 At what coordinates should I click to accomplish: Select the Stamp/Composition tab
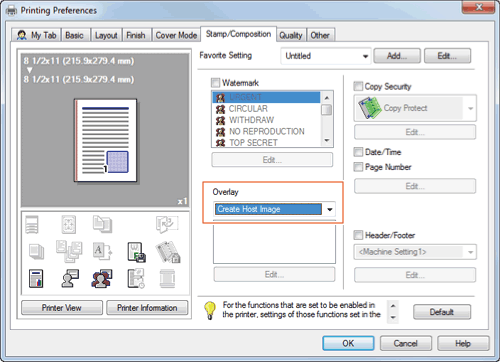(x=238, y=34)
